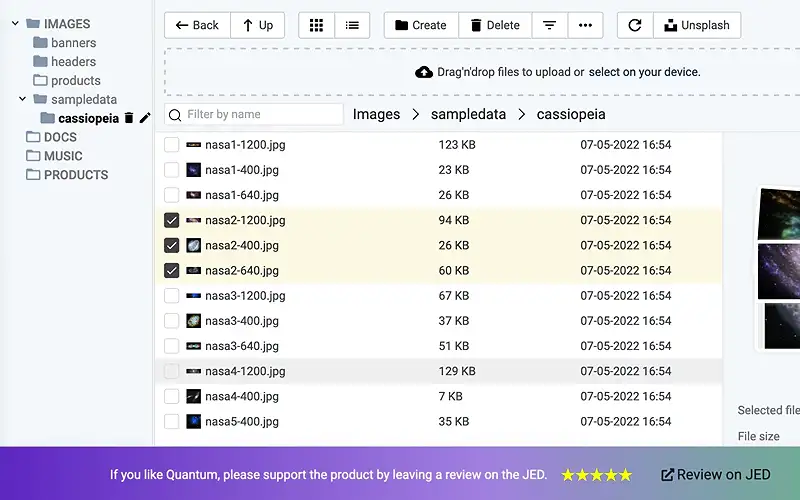This screenshot has width=800, height=500.
Task: Uncheck the nasa2-640.jpg checkbox
Action: pos(171,270)
